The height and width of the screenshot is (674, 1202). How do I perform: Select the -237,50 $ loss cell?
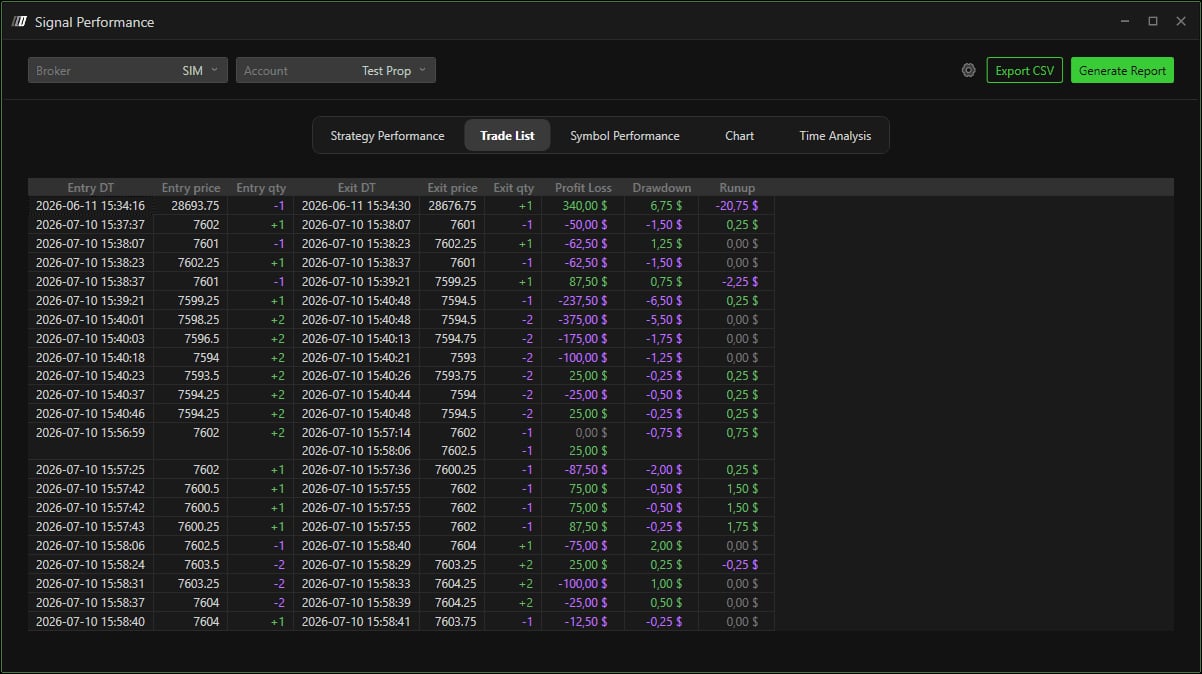[x=583, y=300]
